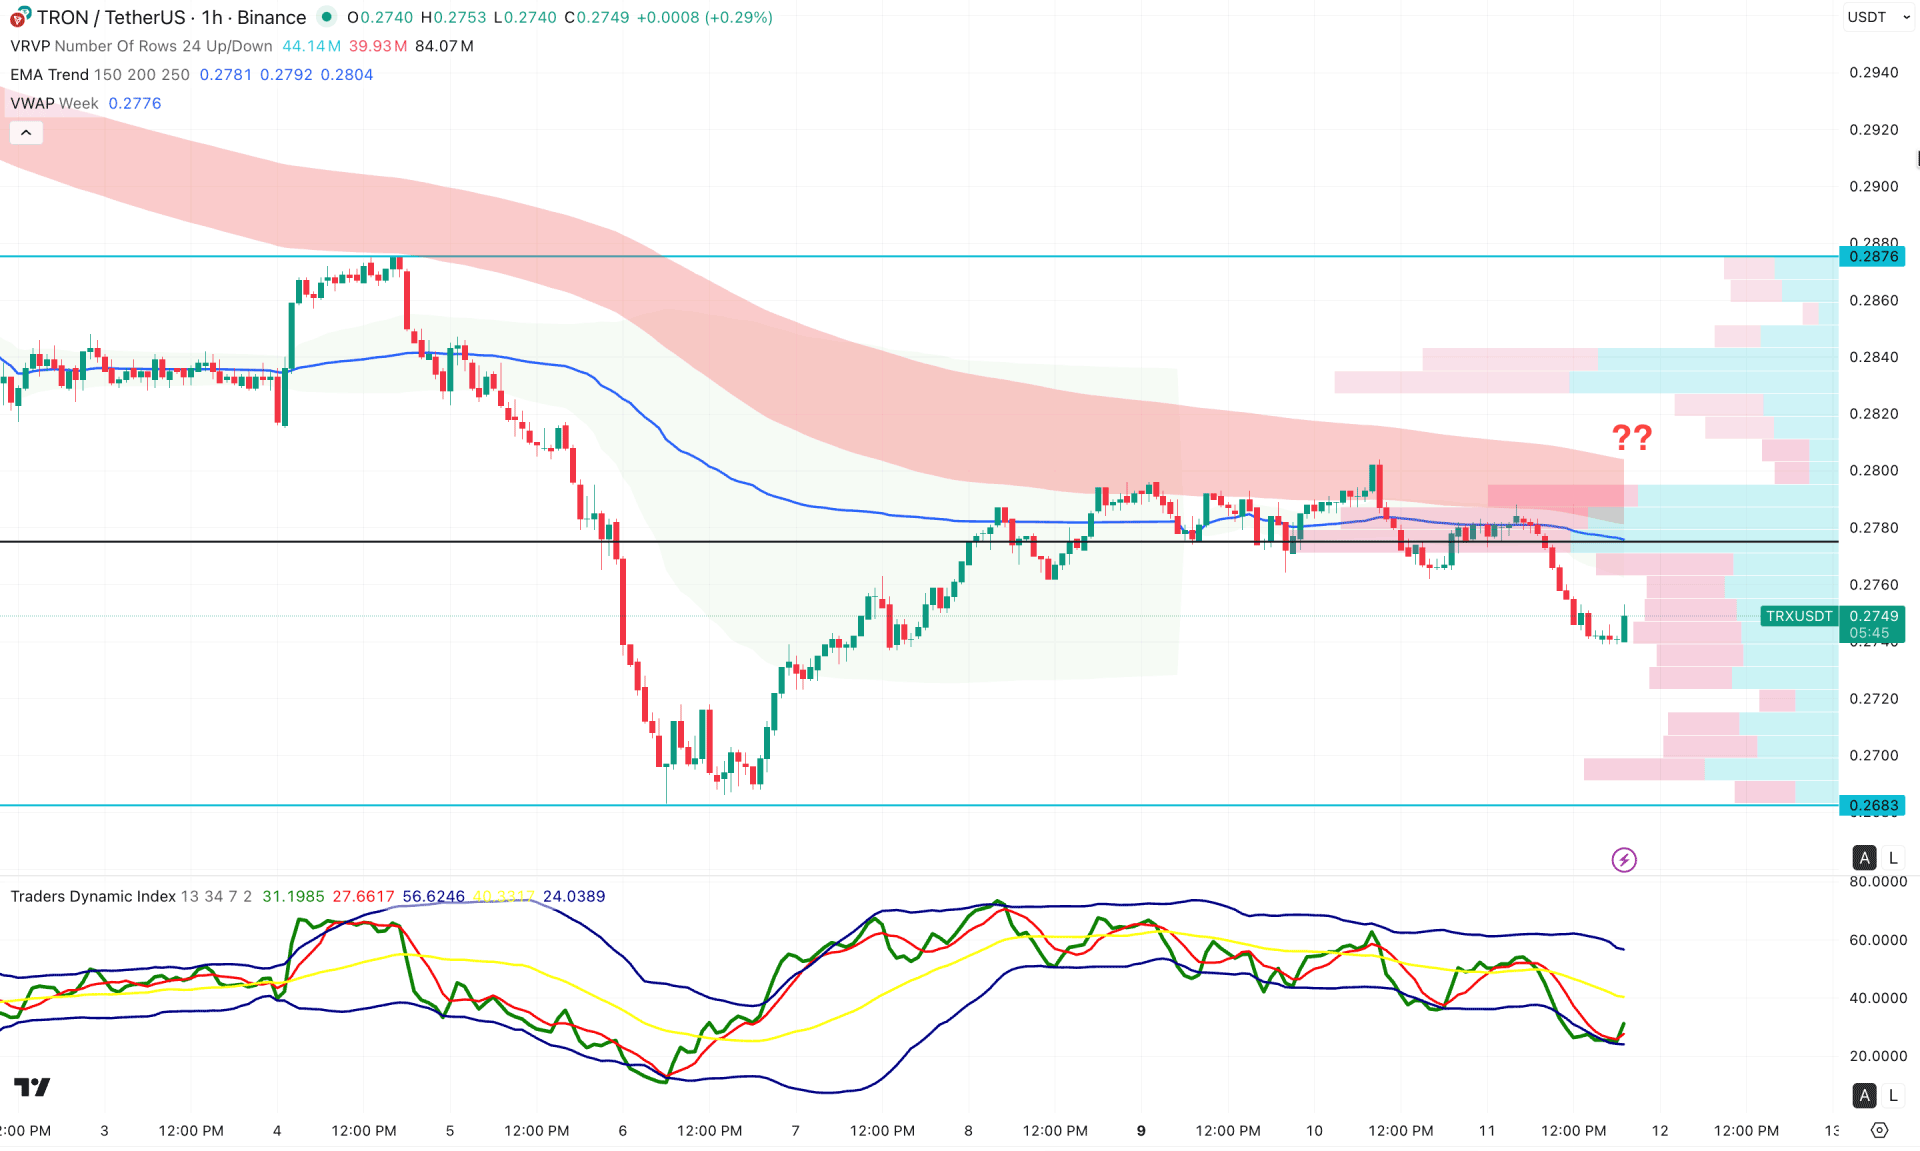Click the VWAP Week indicator label
Image resolution: width=1920 pixels, height=1151 pixels.
[53, 103]
